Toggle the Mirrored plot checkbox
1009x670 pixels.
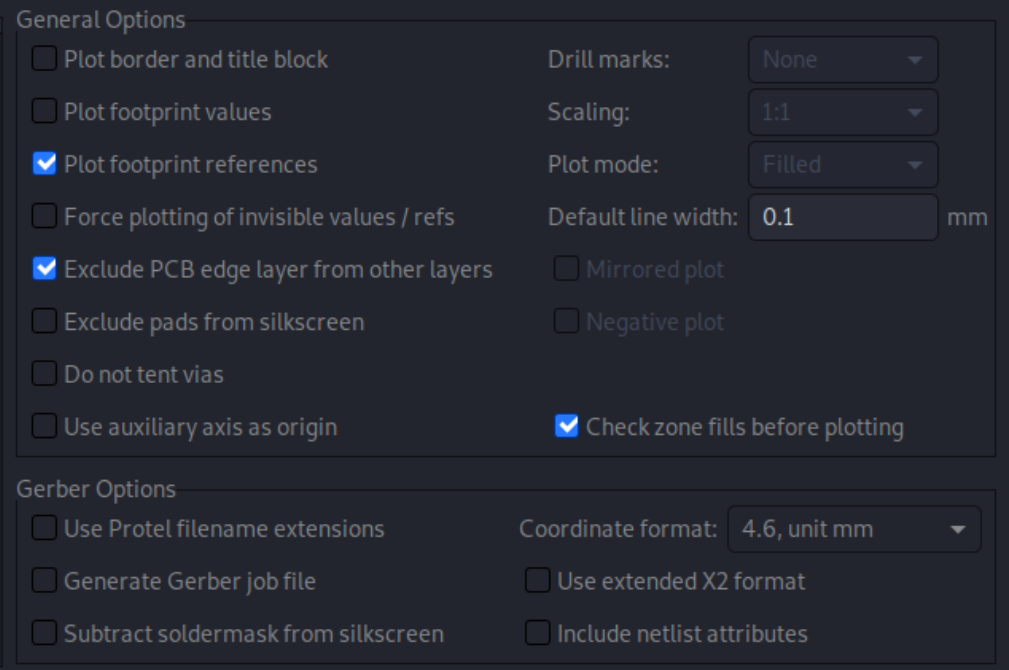click(x=567, y=269)
